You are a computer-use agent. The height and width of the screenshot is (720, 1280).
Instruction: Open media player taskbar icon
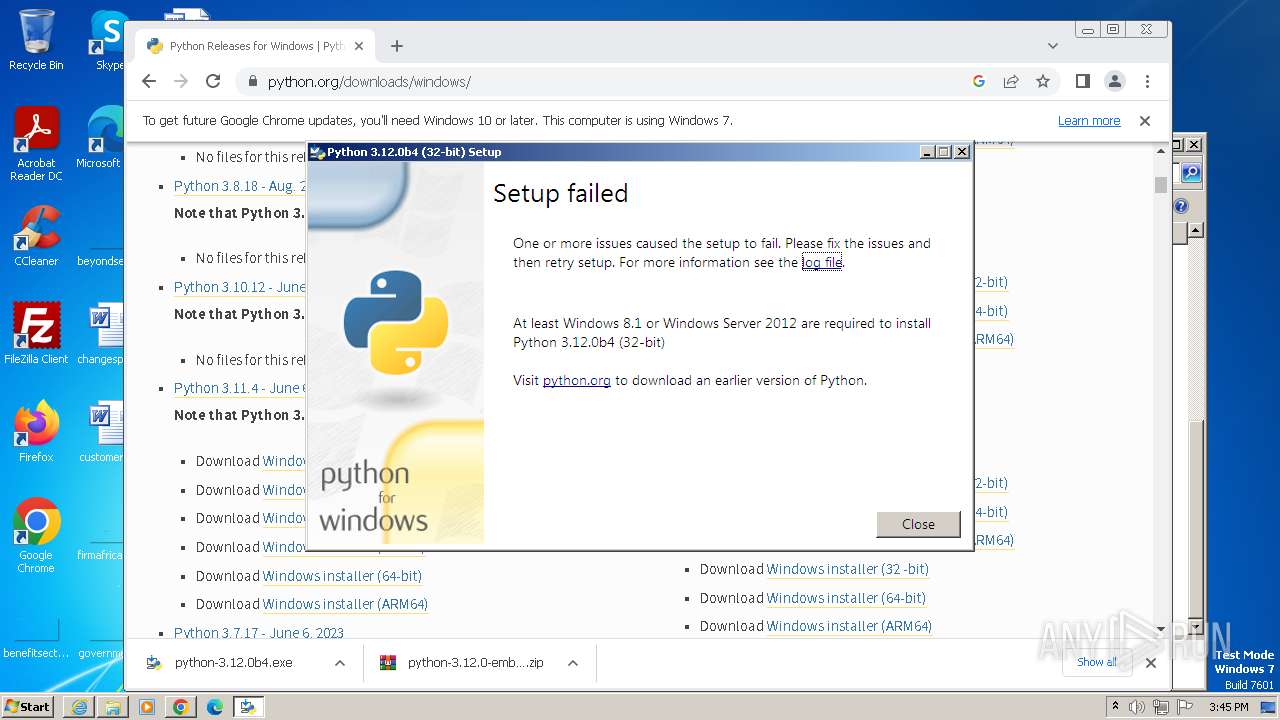[x=147, y=707]
